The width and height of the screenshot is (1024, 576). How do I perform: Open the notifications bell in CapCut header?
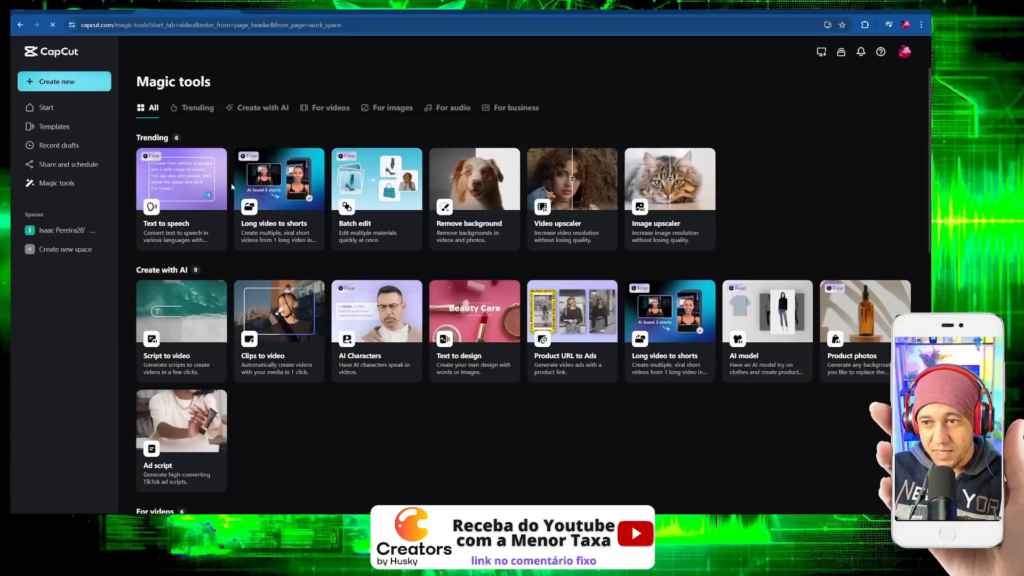[860, 52]
